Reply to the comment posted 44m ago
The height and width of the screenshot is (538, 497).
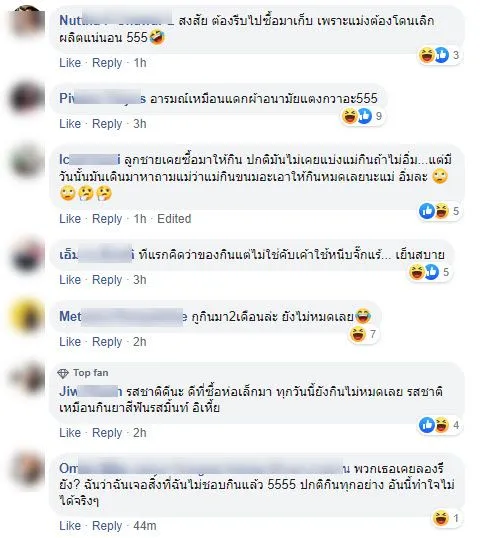click(x=107, y=526)
